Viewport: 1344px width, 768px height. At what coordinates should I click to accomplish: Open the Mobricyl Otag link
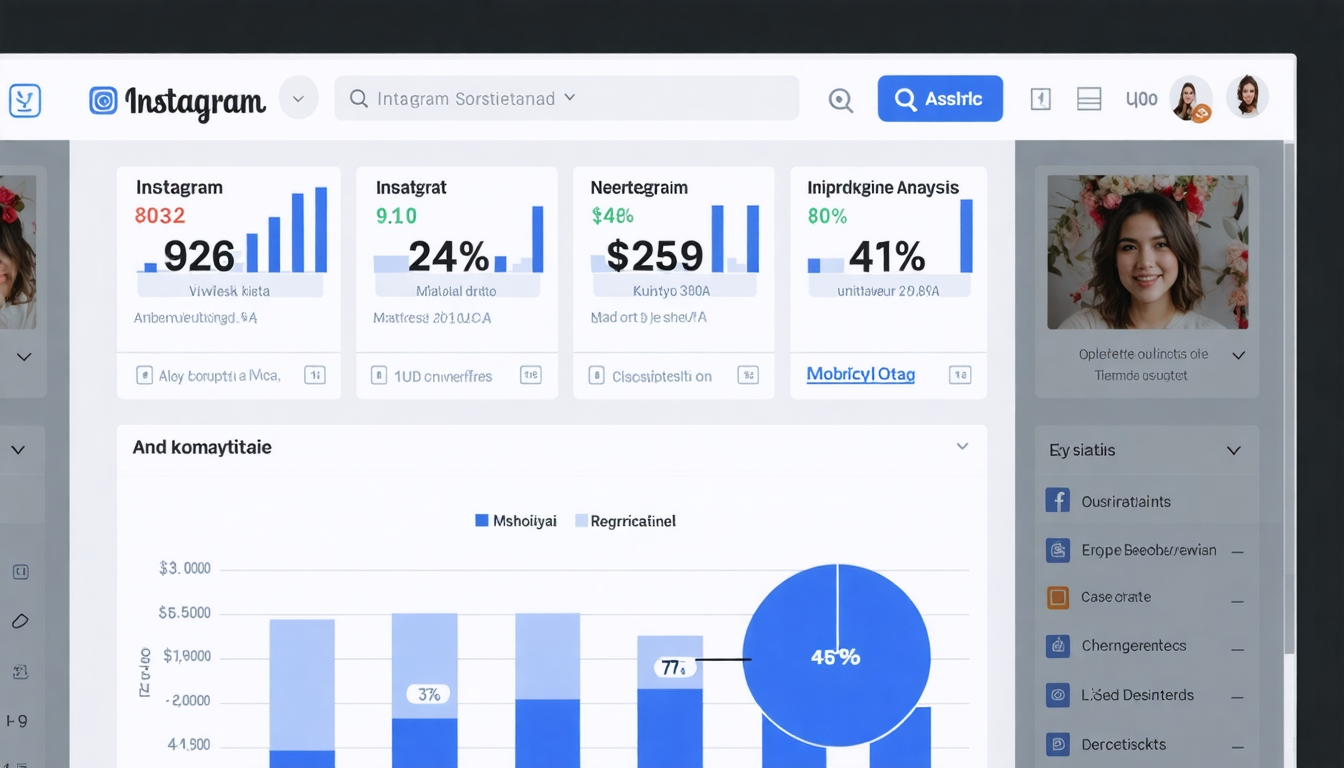coord(861,374)
